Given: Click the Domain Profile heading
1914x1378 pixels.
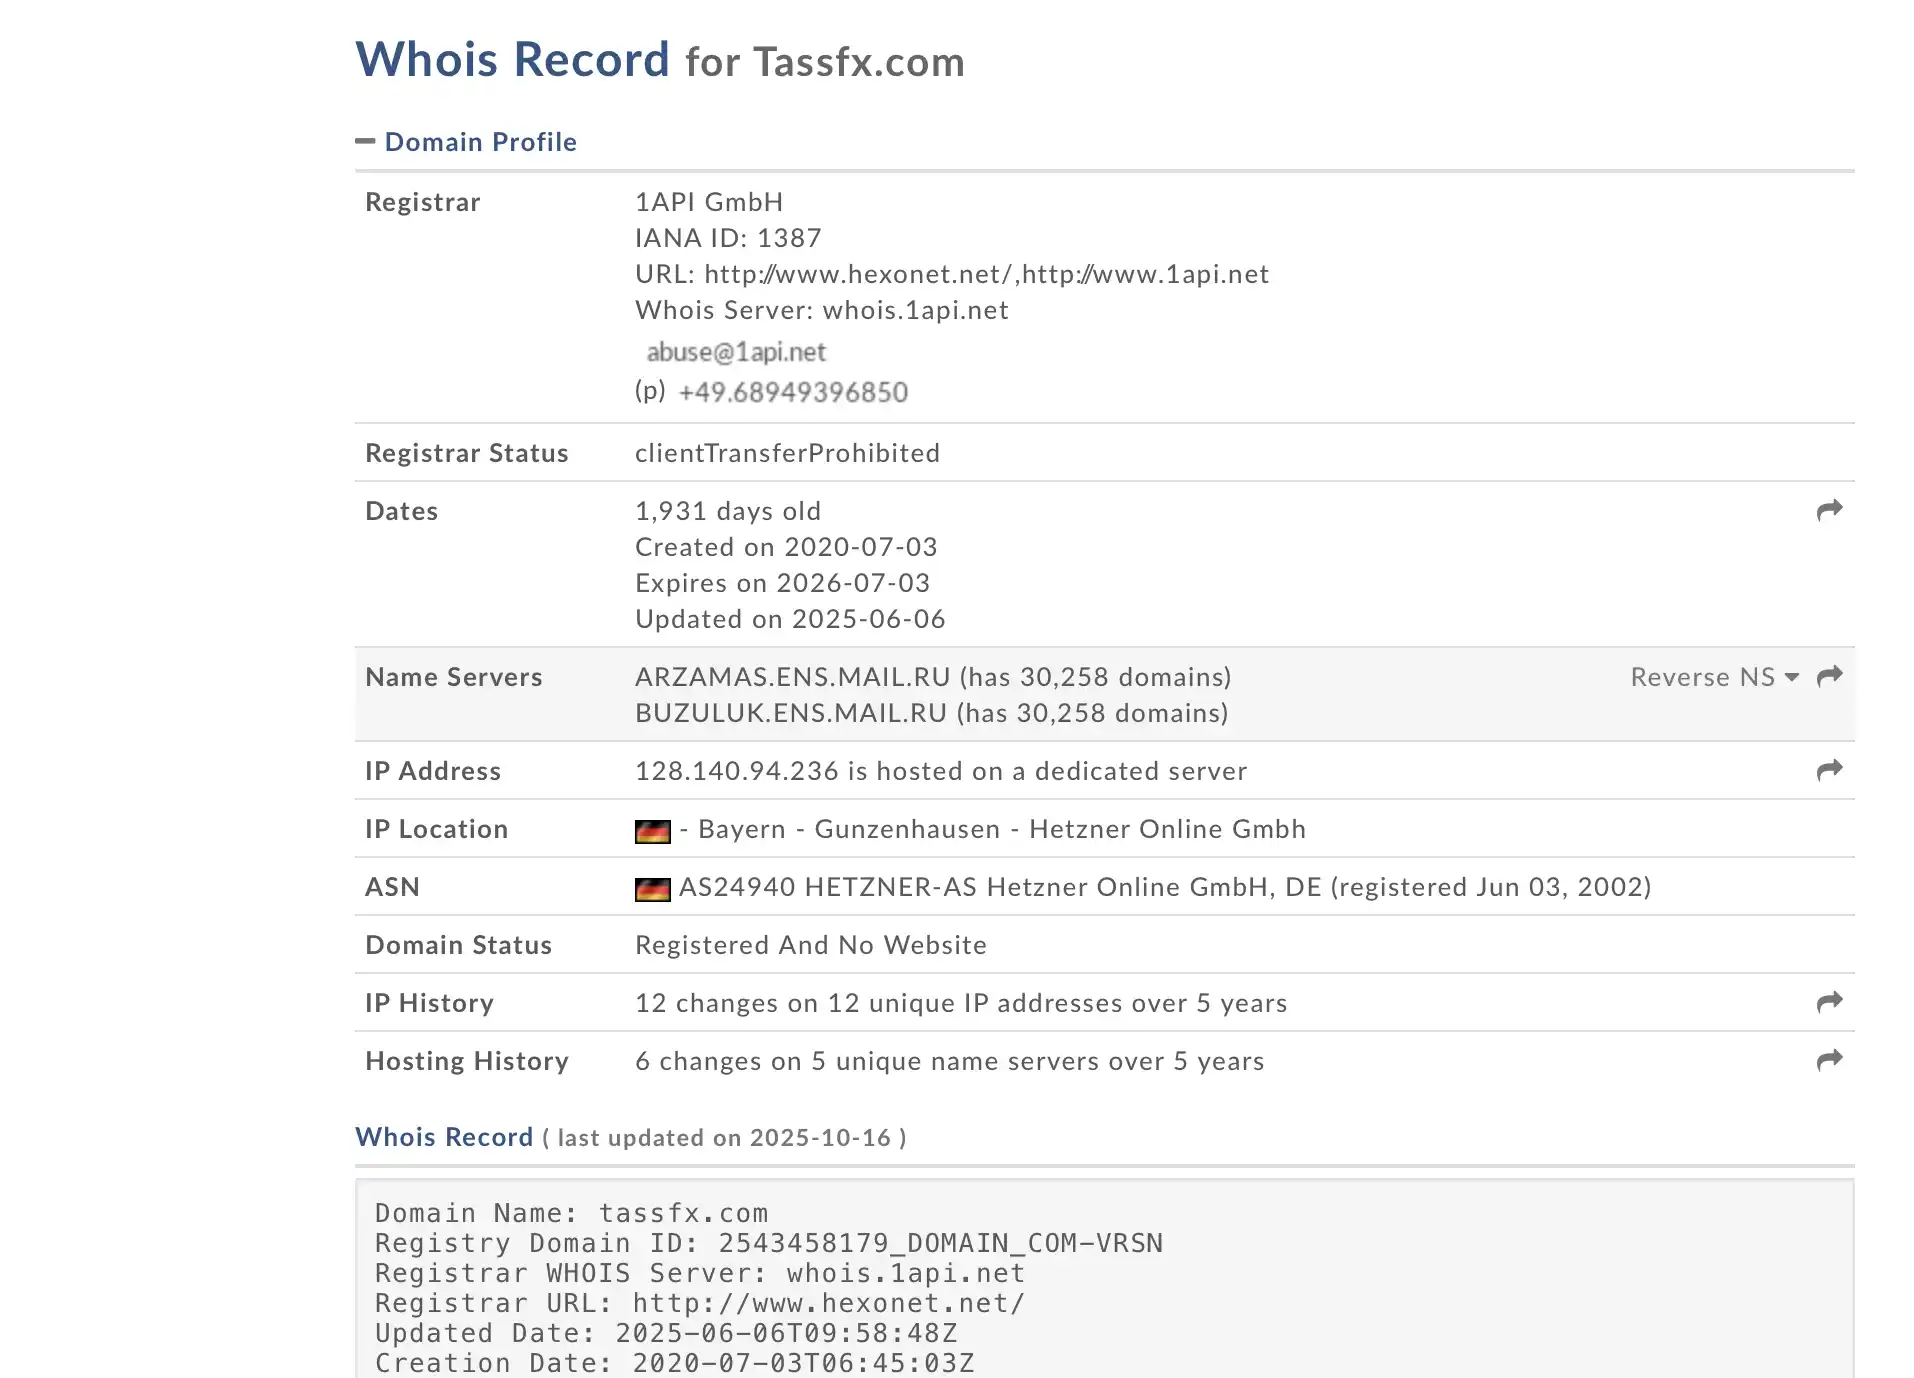Looking at the screenshot, I should 480,142.
